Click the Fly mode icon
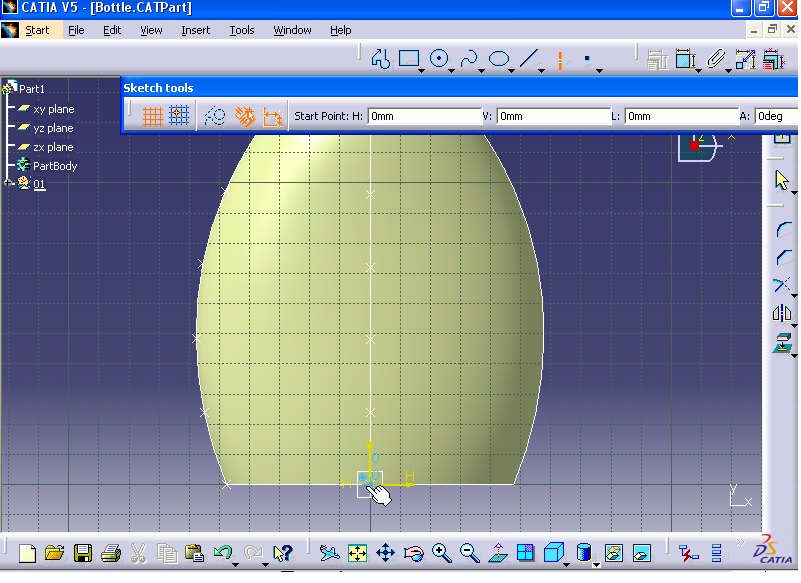 click(x=329, y=553)
